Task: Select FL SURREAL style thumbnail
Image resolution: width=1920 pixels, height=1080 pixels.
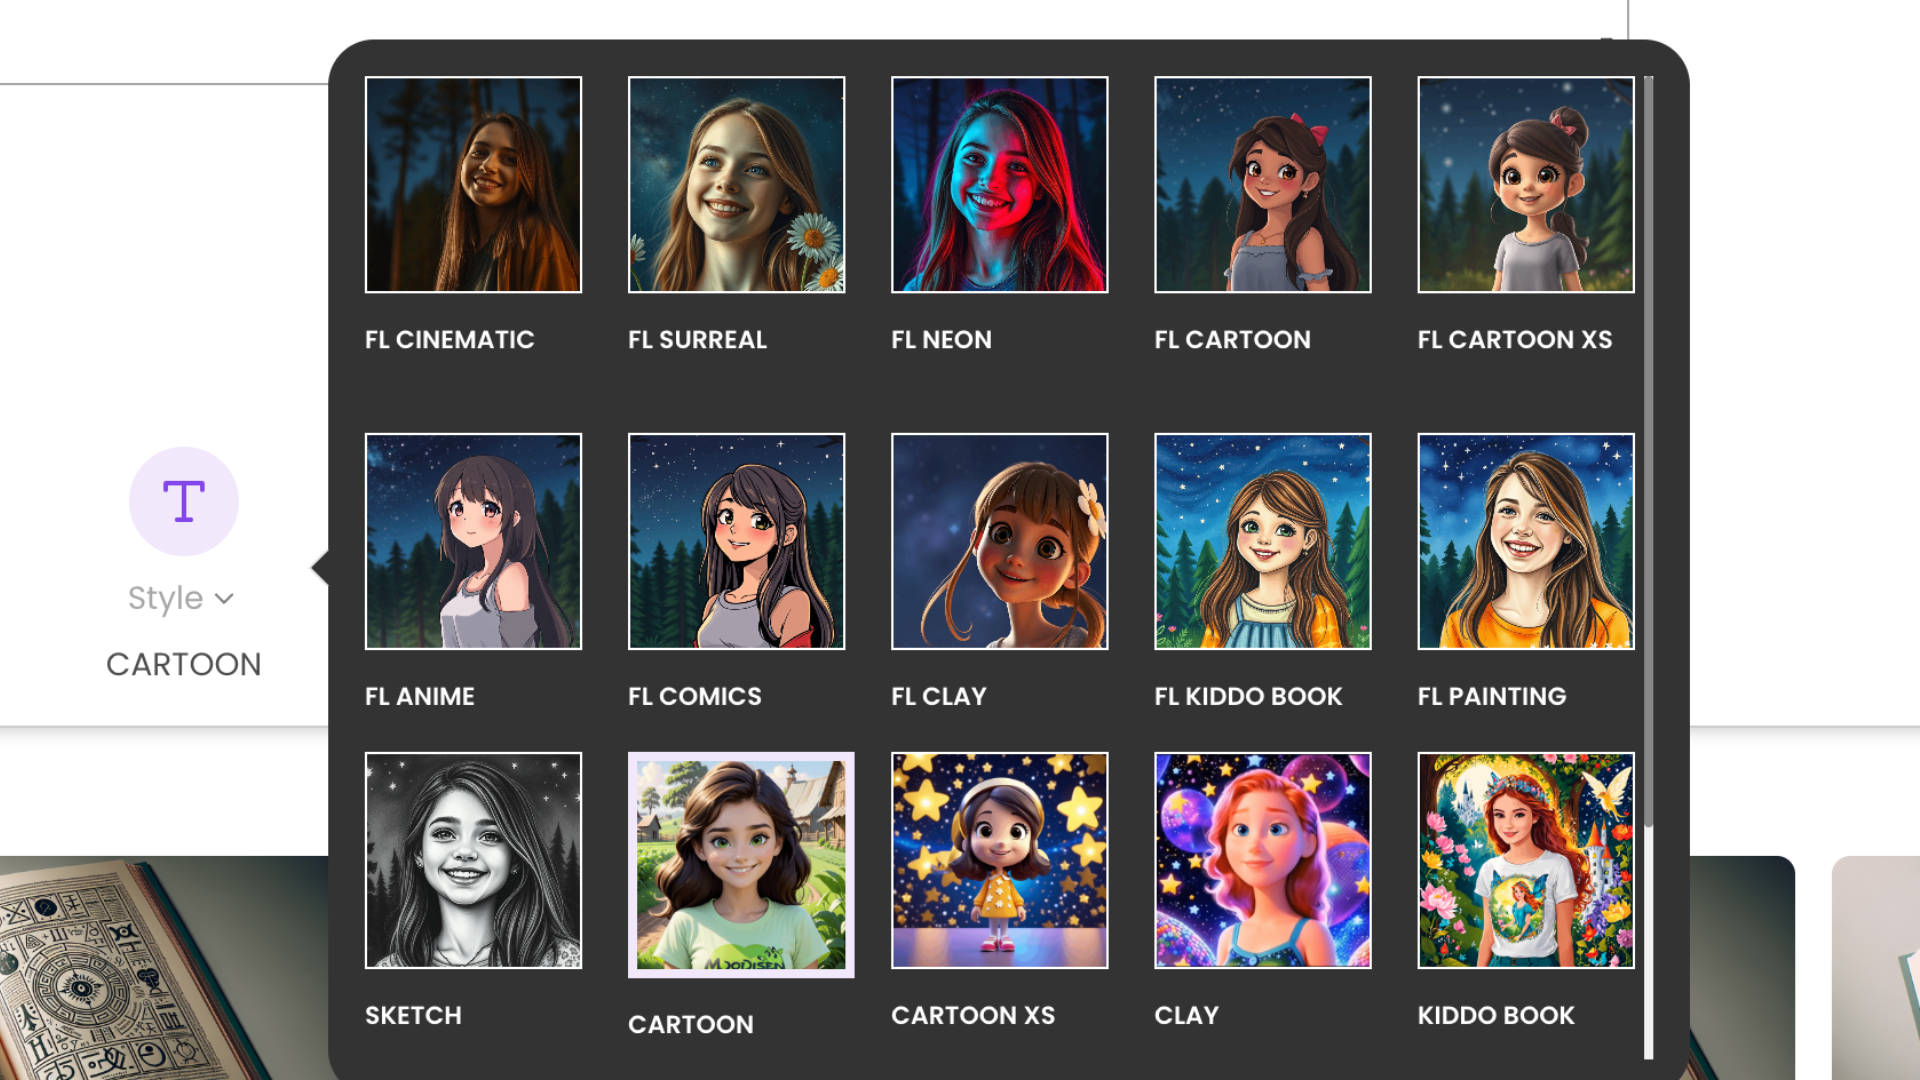Action: tap(736, 183)
